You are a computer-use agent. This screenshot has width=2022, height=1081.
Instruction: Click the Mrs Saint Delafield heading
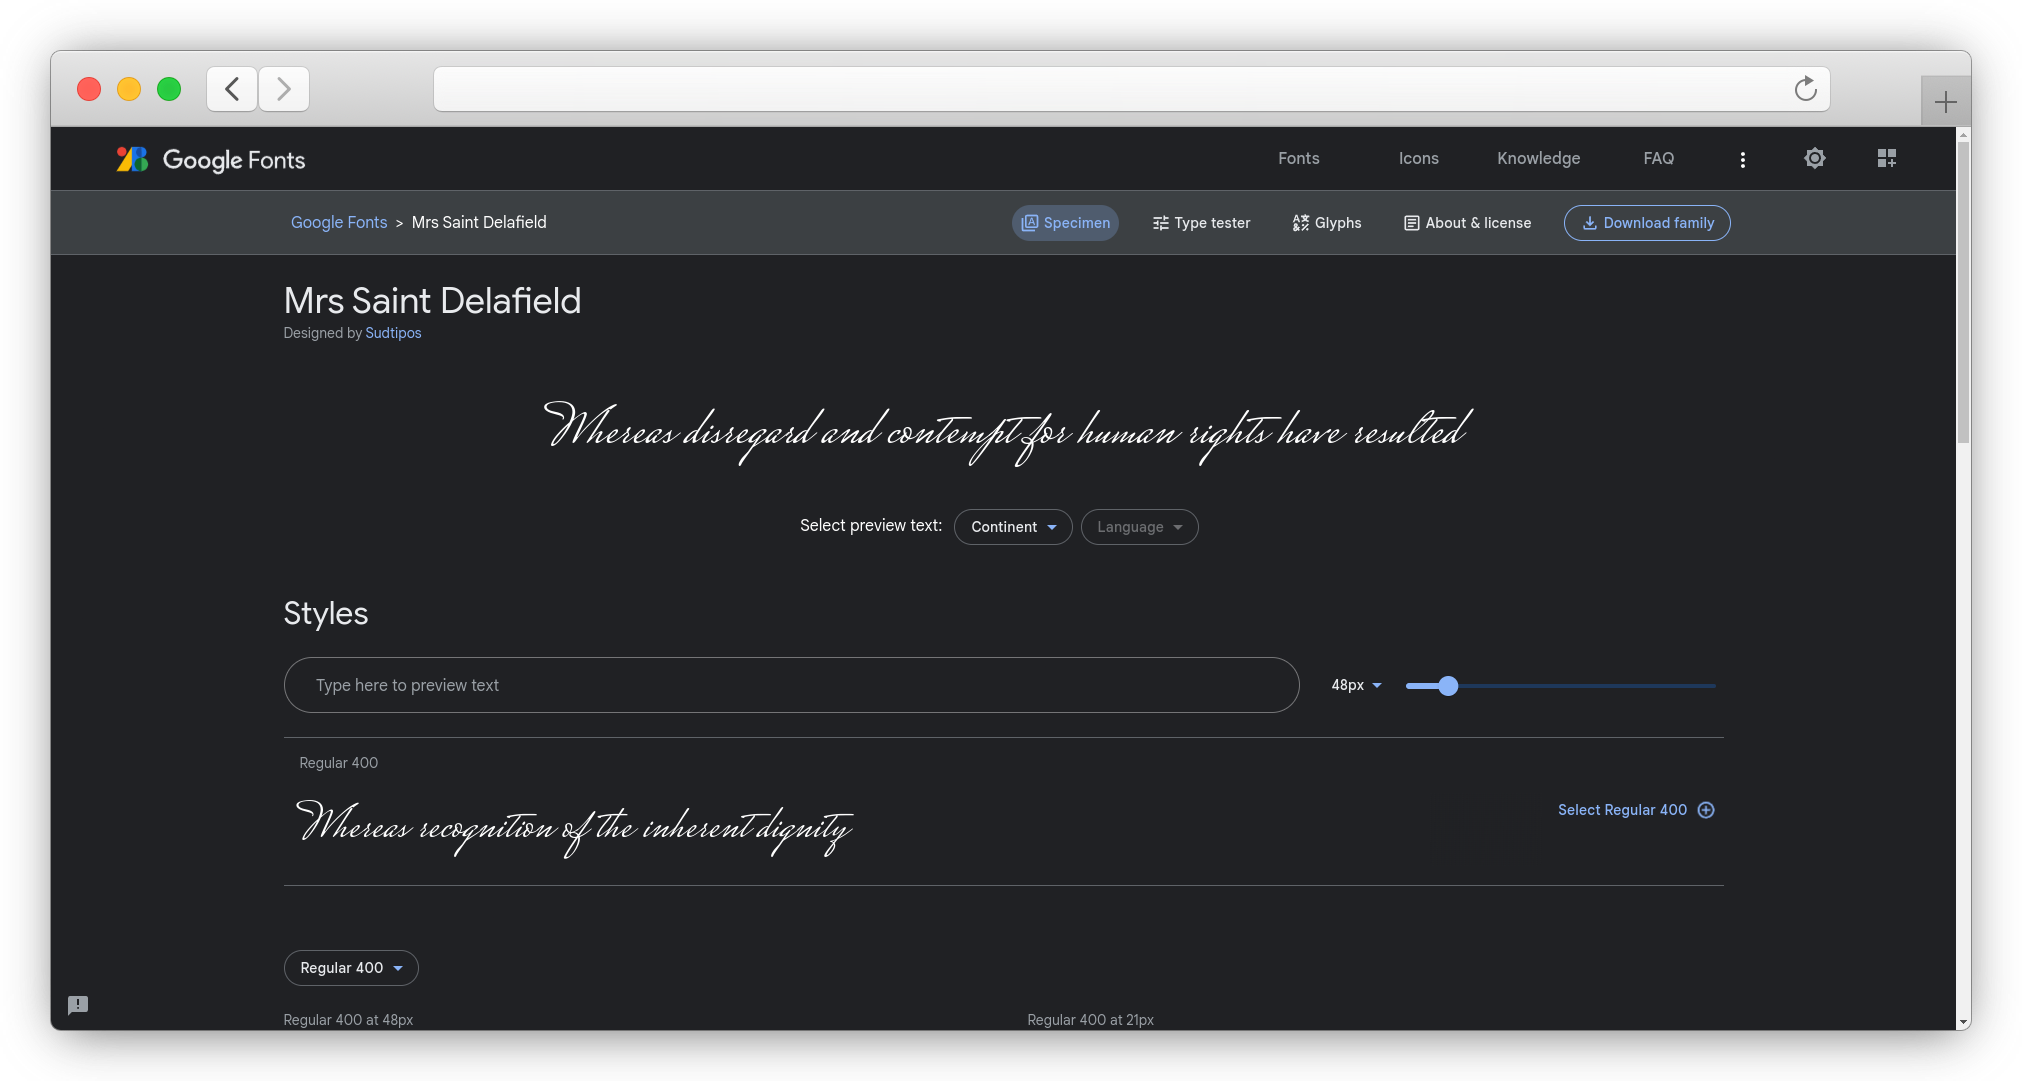(x=432, y=300)
